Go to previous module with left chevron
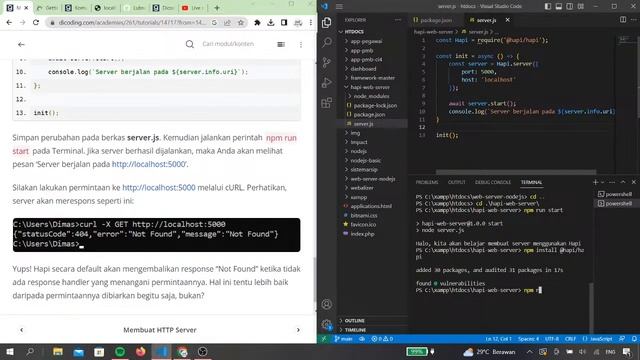640x360 pixels. [x=21, y=330]
